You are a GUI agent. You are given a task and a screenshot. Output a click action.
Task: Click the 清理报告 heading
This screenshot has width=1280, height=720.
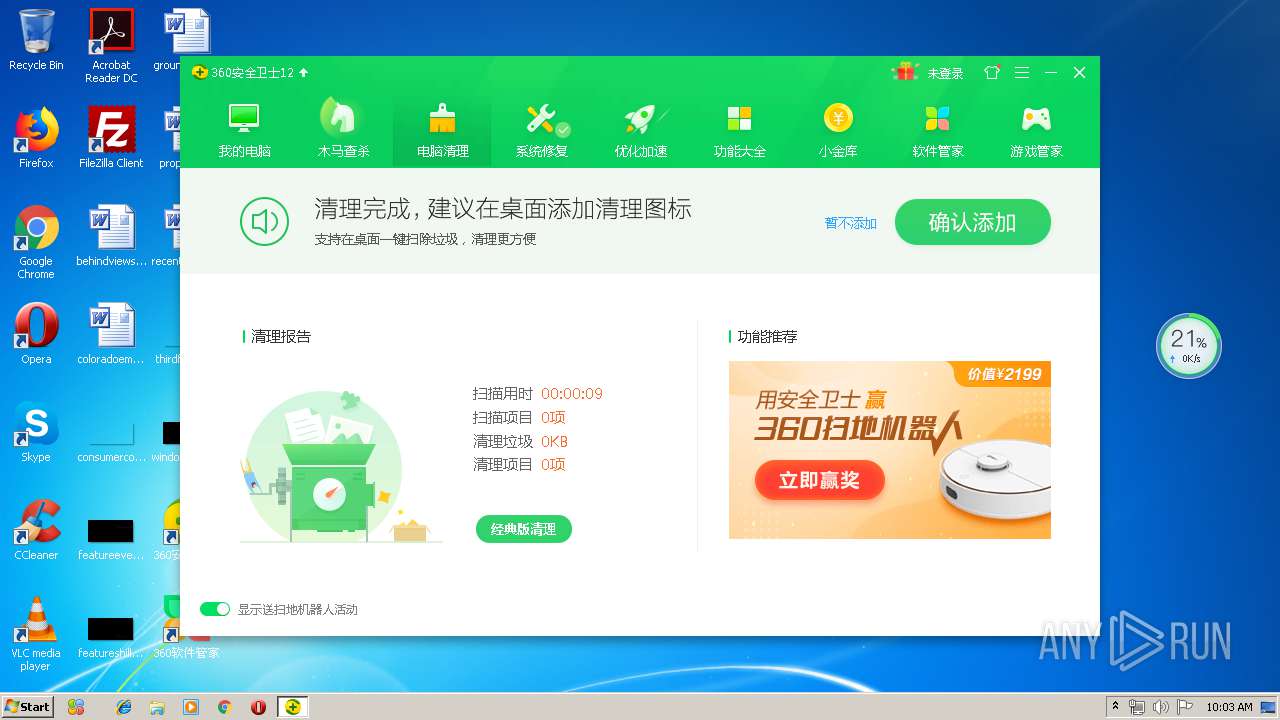click(x=280, y=337)
